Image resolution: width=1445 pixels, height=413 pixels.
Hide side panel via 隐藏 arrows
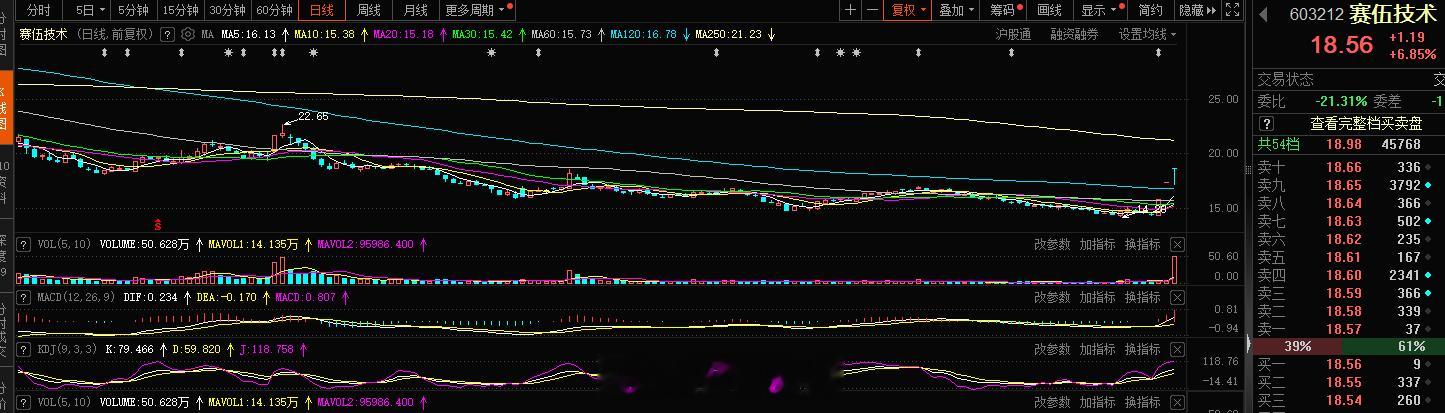click(1197, 10)
